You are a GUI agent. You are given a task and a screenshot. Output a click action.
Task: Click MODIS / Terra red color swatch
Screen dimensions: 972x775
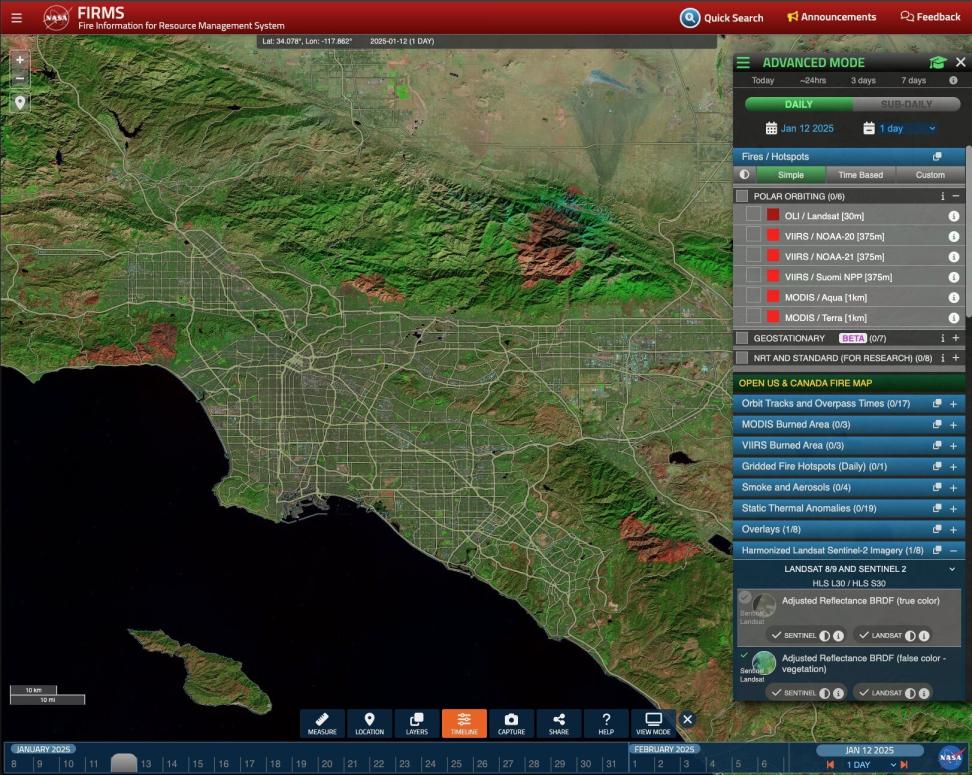tap(772, 317)
